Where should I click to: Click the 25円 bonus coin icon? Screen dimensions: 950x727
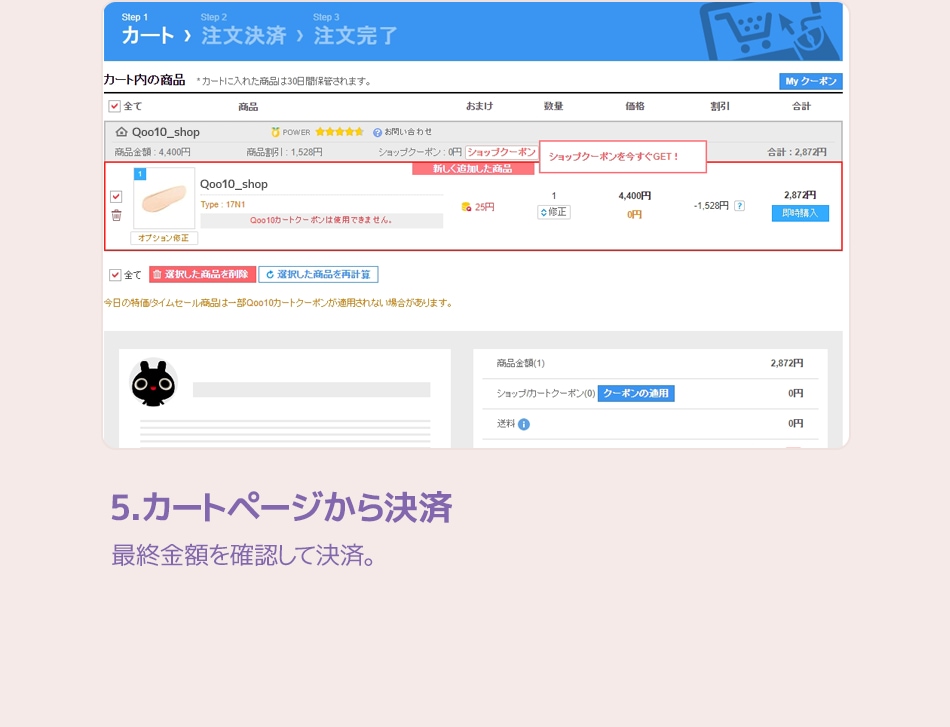point(466,207)
